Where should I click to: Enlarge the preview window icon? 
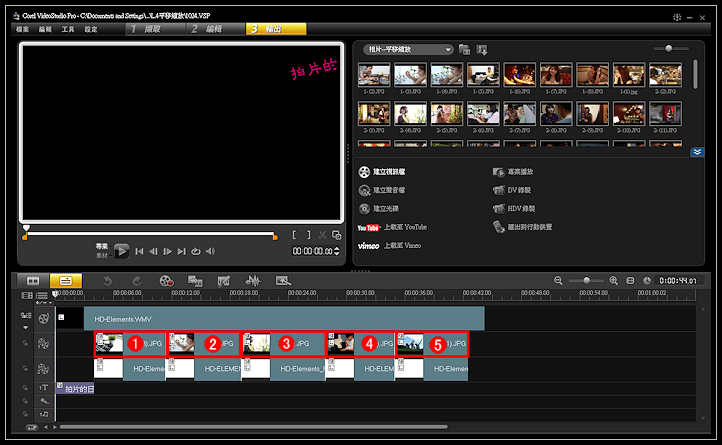[337, 235]
